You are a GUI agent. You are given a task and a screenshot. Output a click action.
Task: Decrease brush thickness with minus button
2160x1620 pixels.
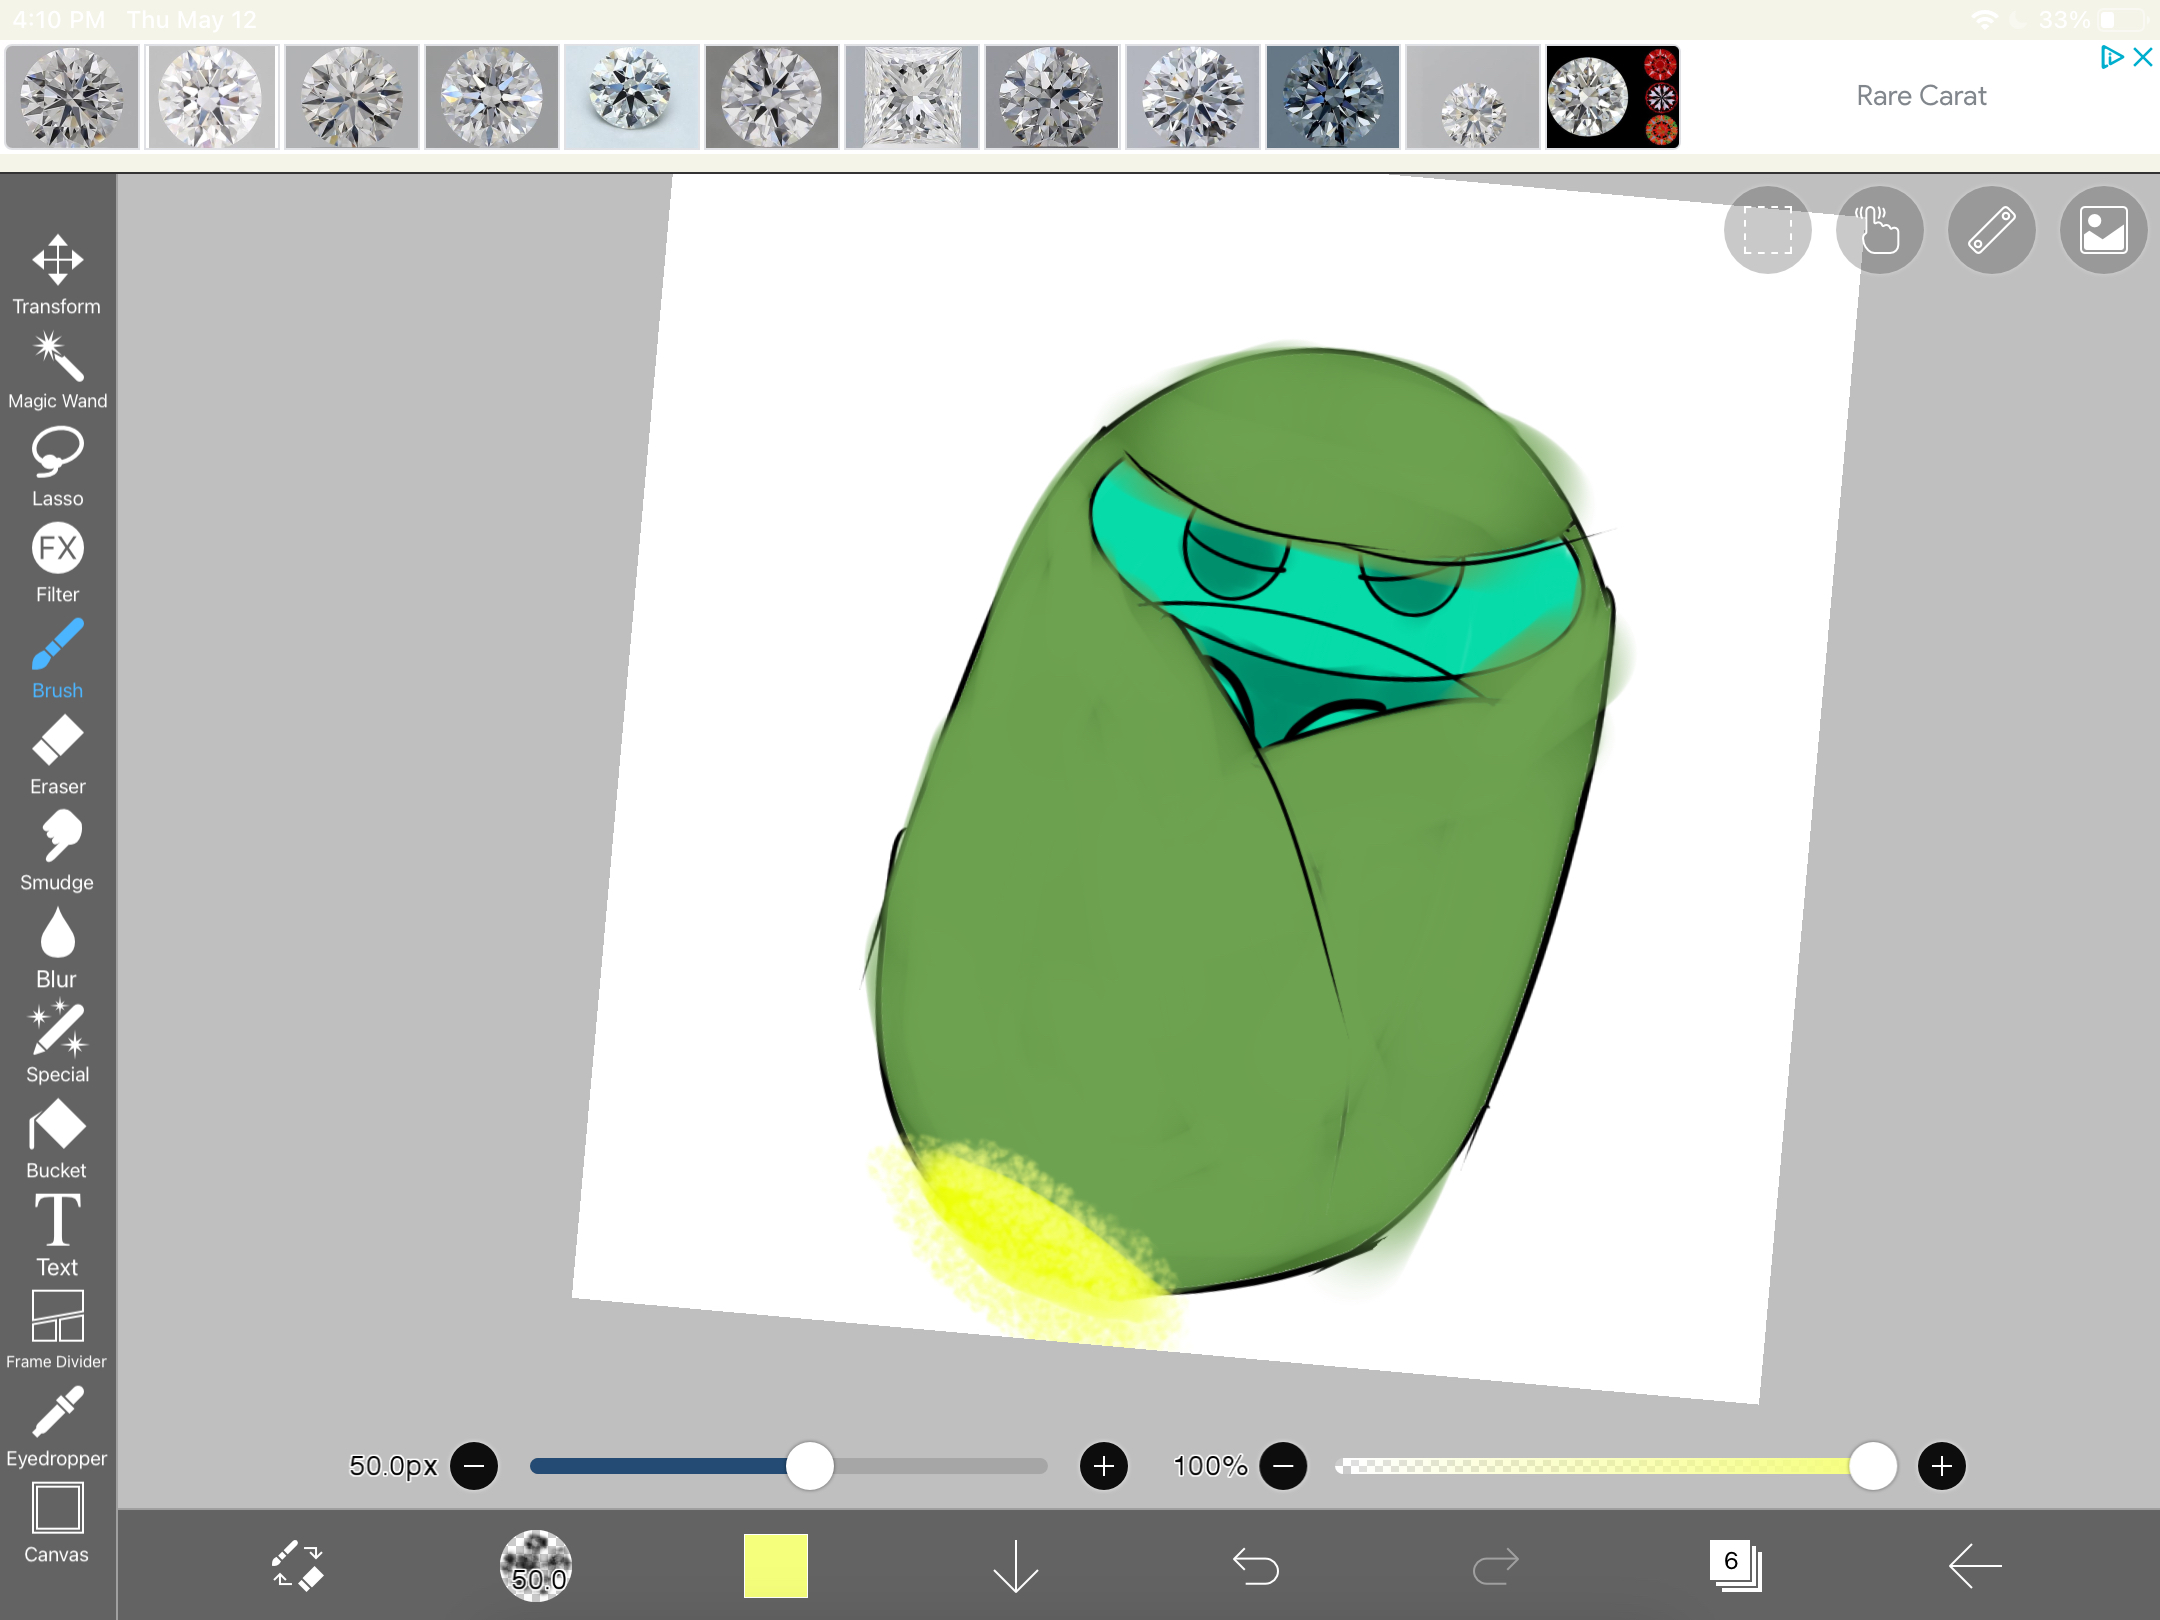pyautogui.click(x=474, y=1466)
